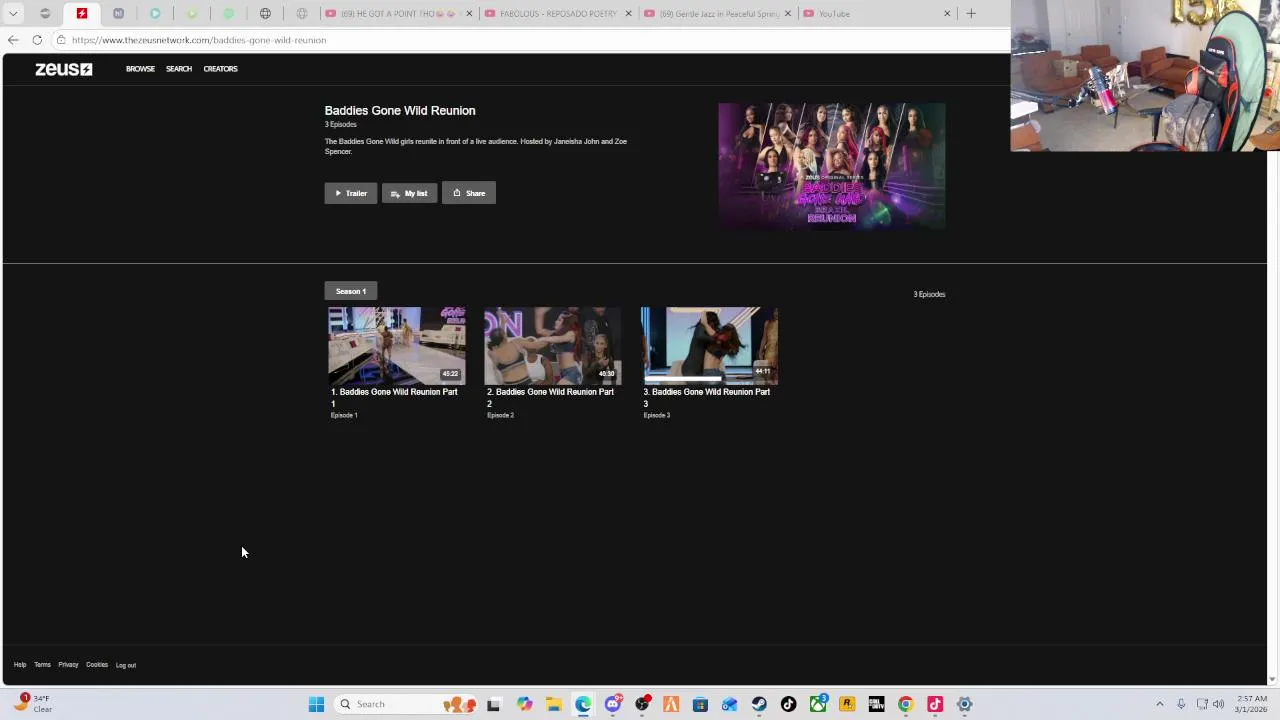Screen dimensions: 1280x720
Task: Open the Settings gear in taskbar
Action: (964, 704)
